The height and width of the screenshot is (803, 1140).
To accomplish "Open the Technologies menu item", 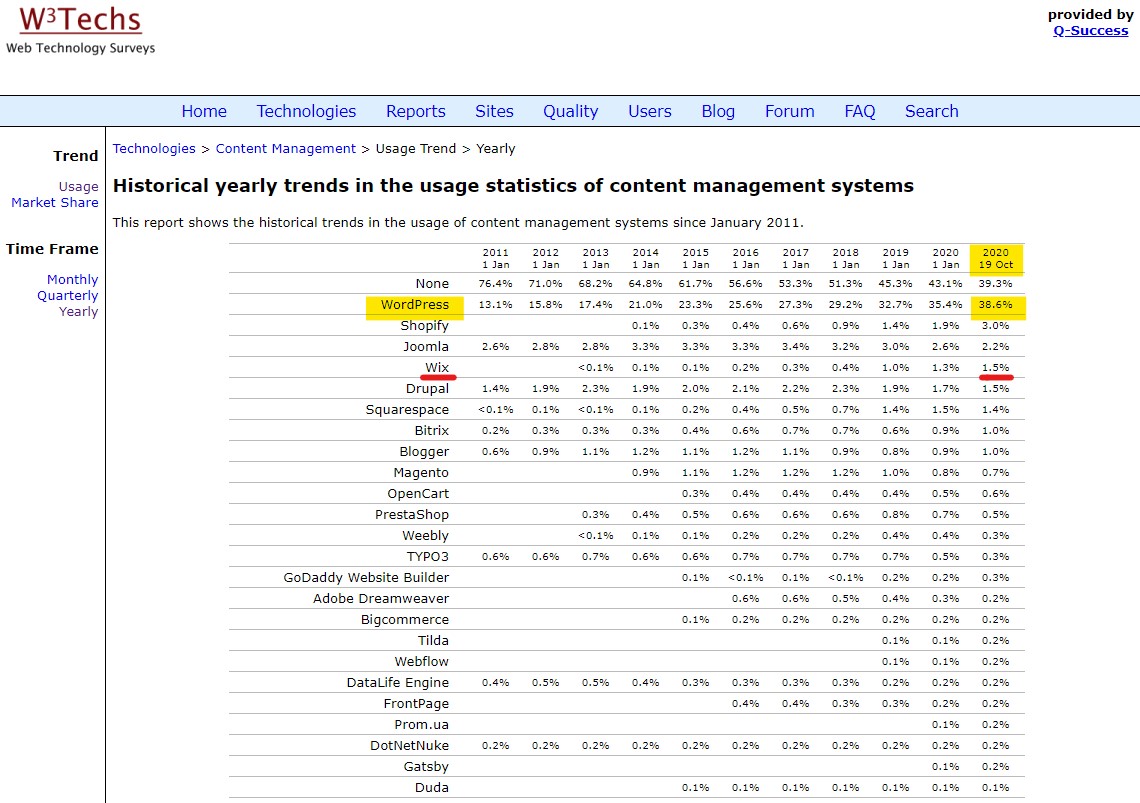I will click(306, 111).
